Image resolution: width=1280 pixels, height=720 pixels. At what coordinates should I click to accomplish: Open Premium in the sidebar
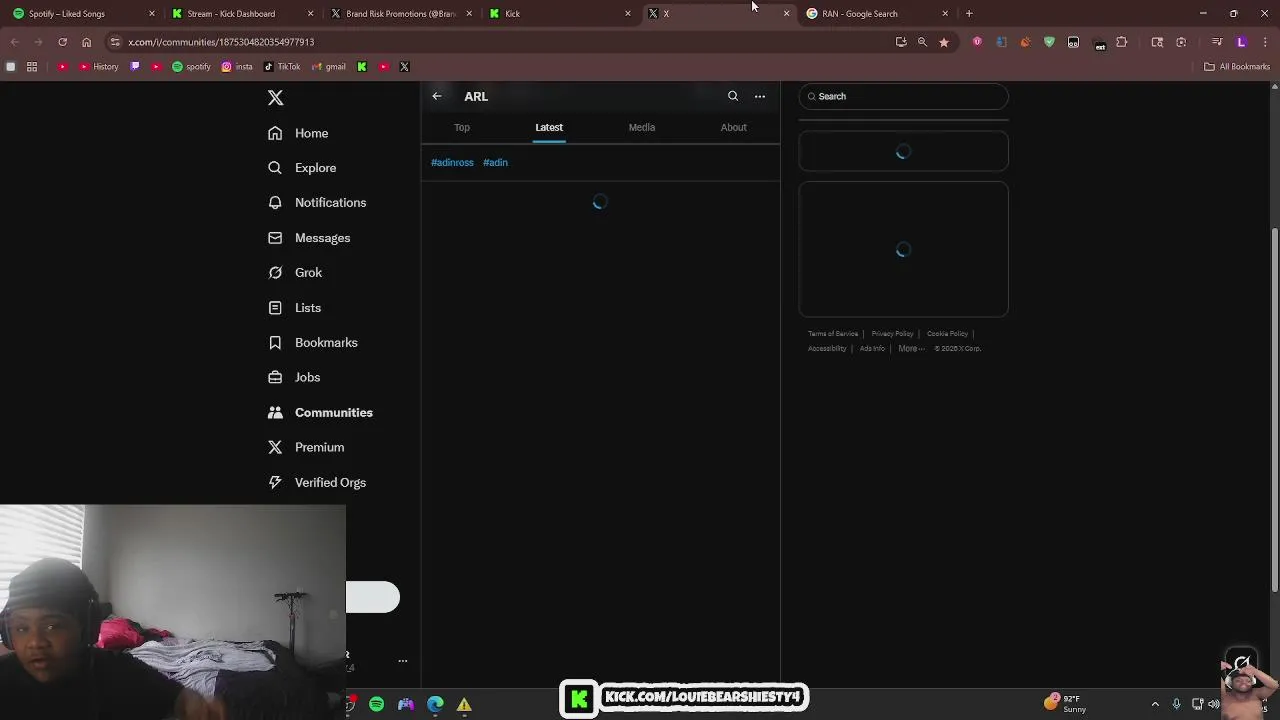306,448
